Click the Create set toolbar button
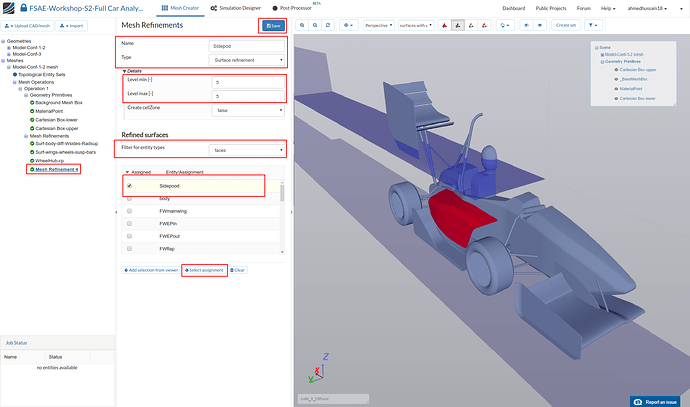Screen dimensions: 690x407 pos(566,24)
